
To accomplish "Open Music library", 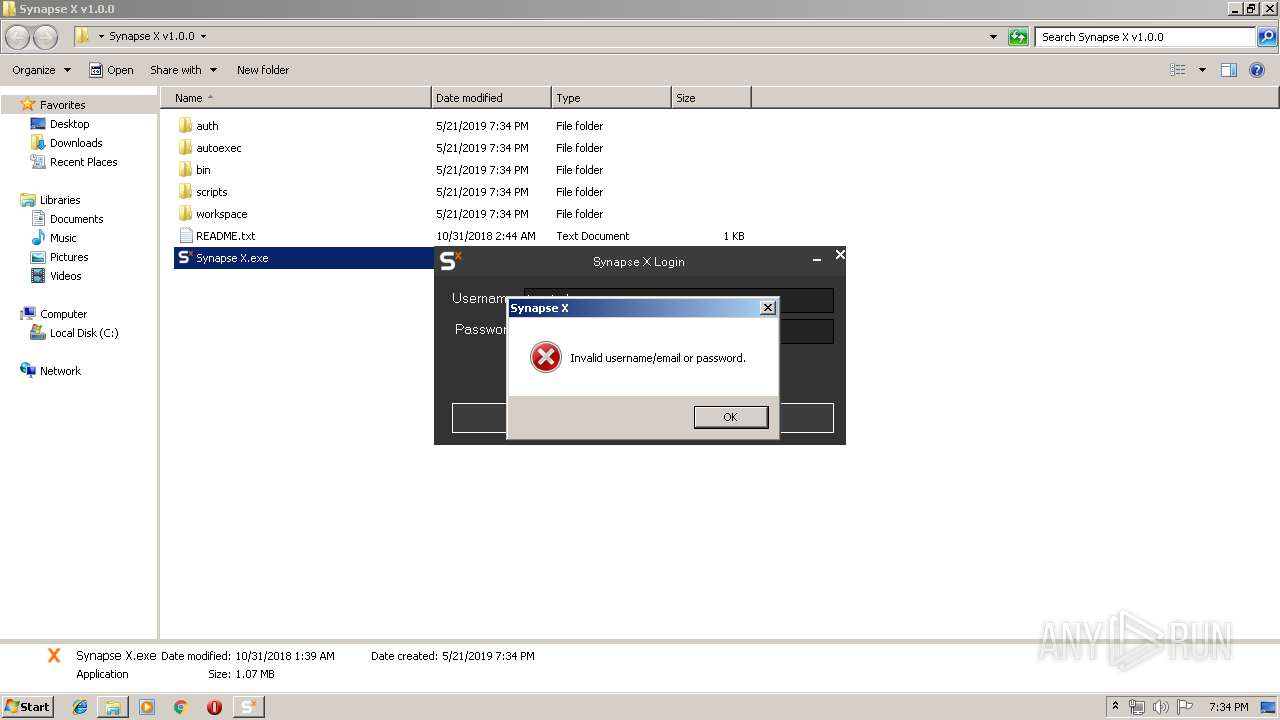I will [63, 238].
